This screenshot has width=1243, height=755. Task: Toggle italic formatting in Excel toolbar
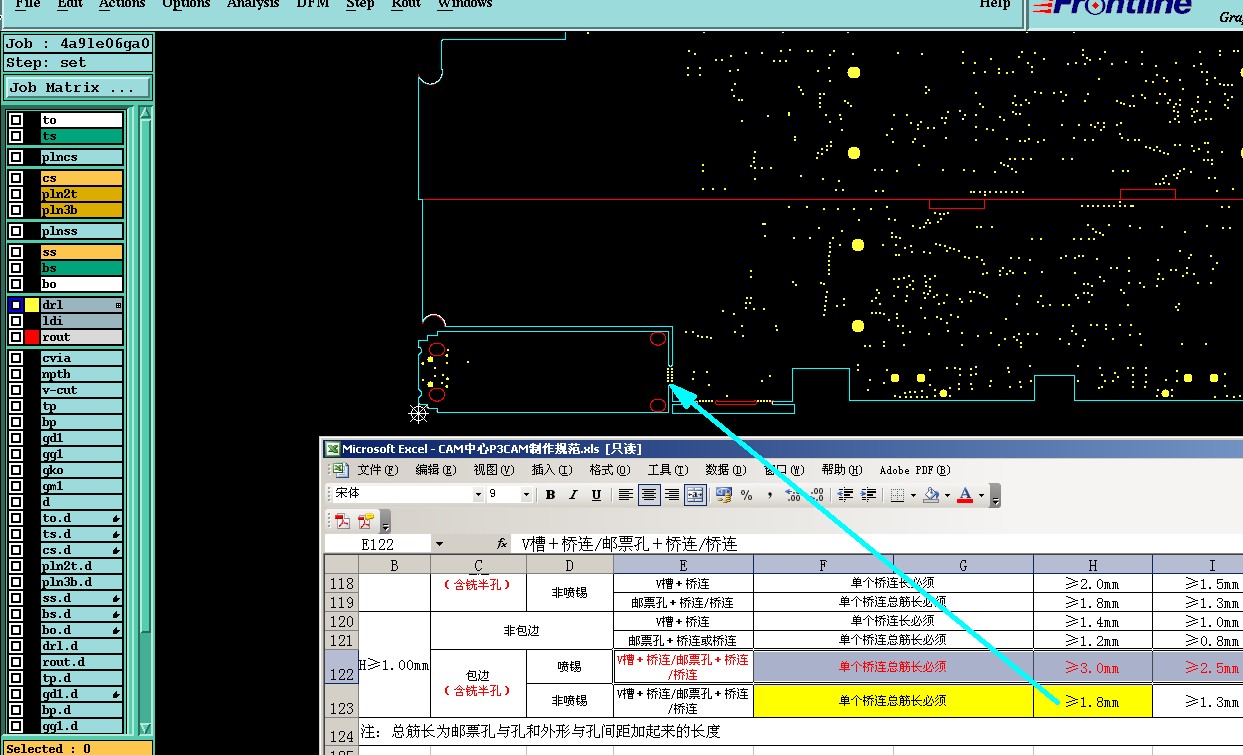[573, 494]
